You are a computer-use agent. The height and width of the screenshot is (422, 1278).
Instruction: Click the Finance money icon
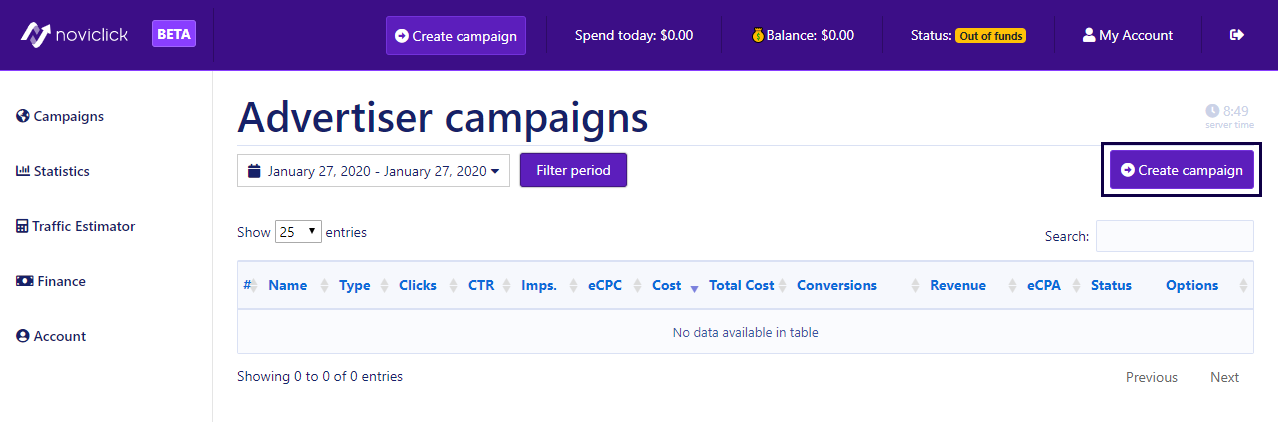click(x=24, y=281)
